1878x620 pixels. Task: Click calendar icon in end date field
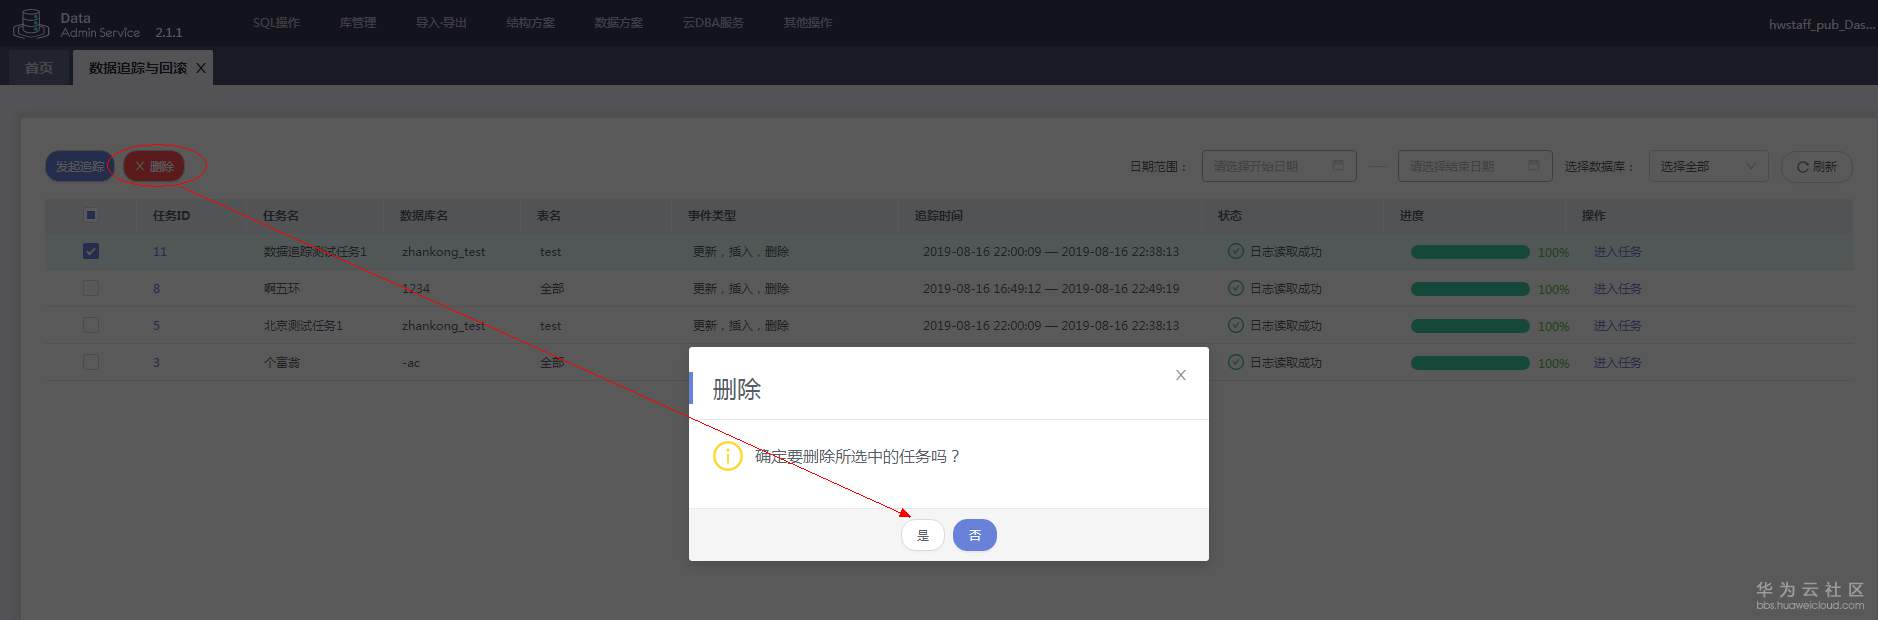(1534, 166)
